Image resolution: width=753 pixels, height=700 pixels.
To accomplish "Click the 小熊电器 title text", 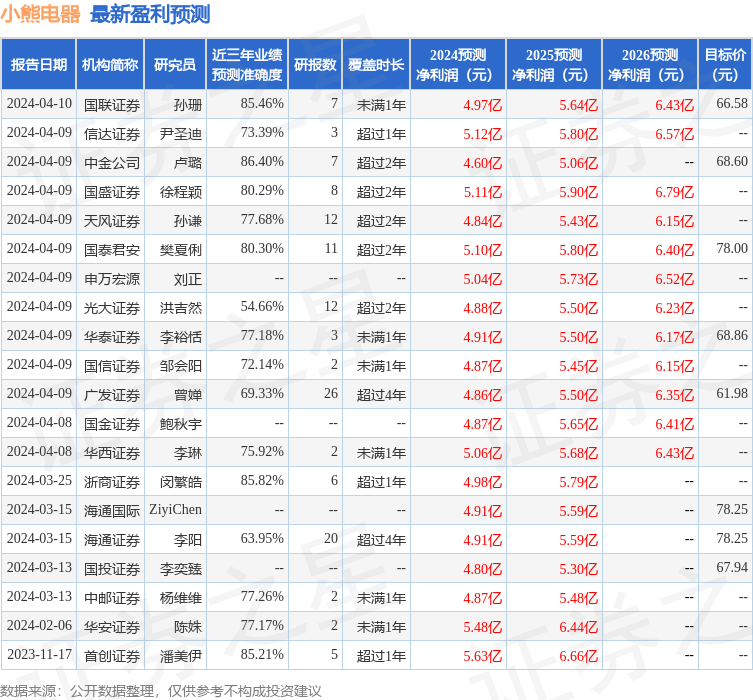I will (40, 14).
